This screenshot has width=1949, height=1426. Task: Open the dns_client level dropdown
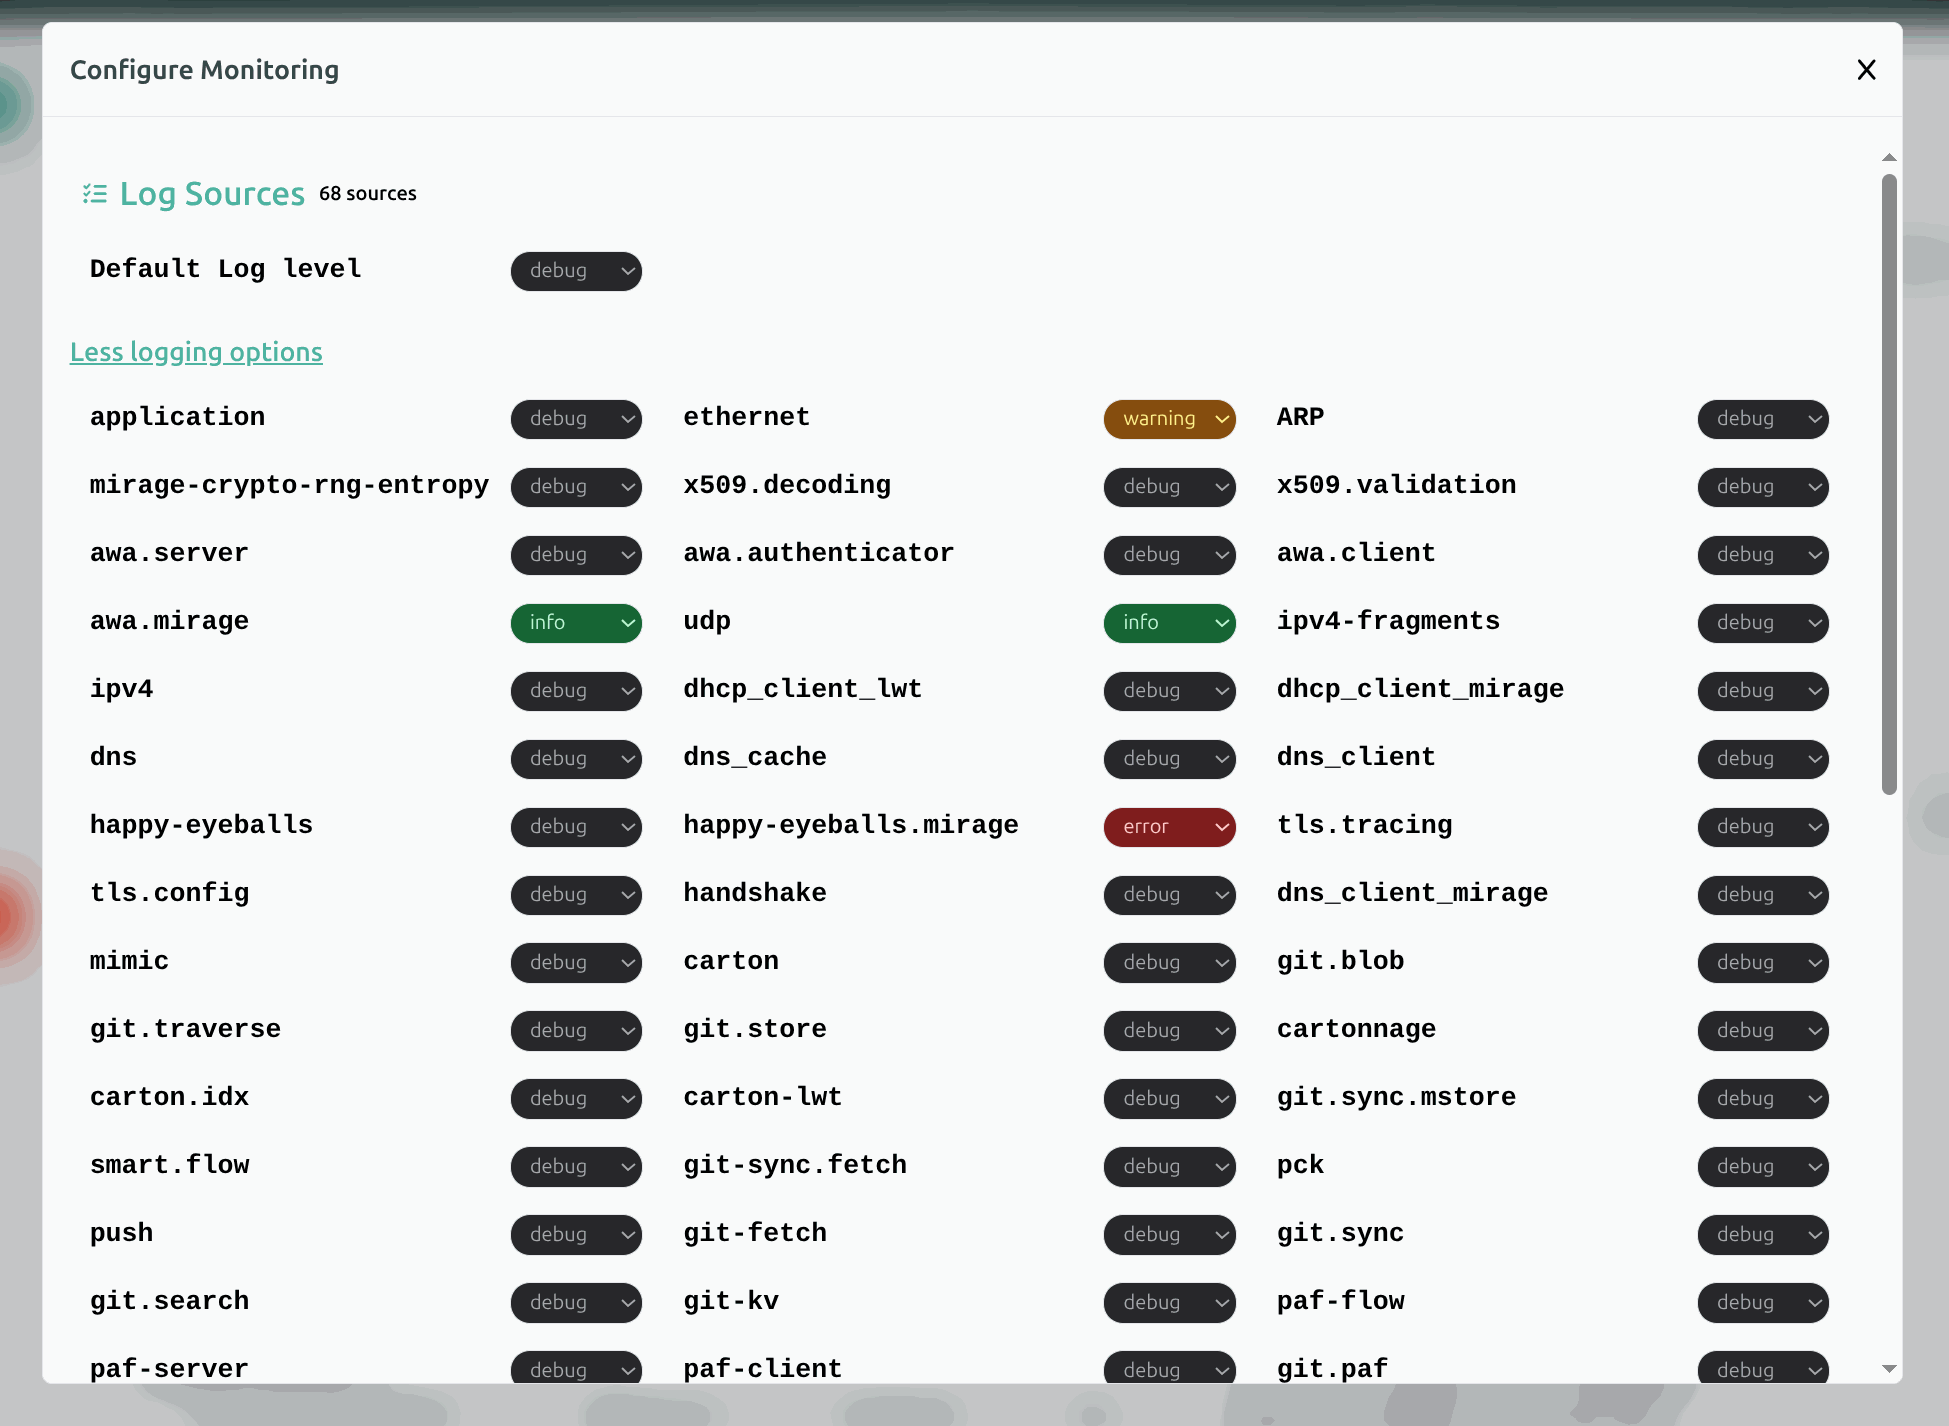click(1763, 759)
